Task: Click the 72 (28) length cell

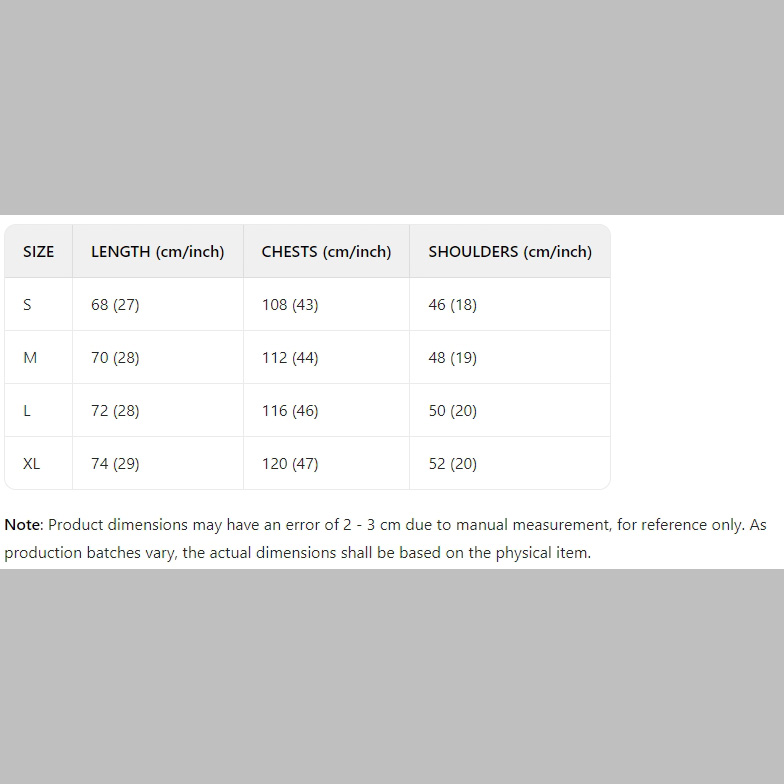Action: 115,411
